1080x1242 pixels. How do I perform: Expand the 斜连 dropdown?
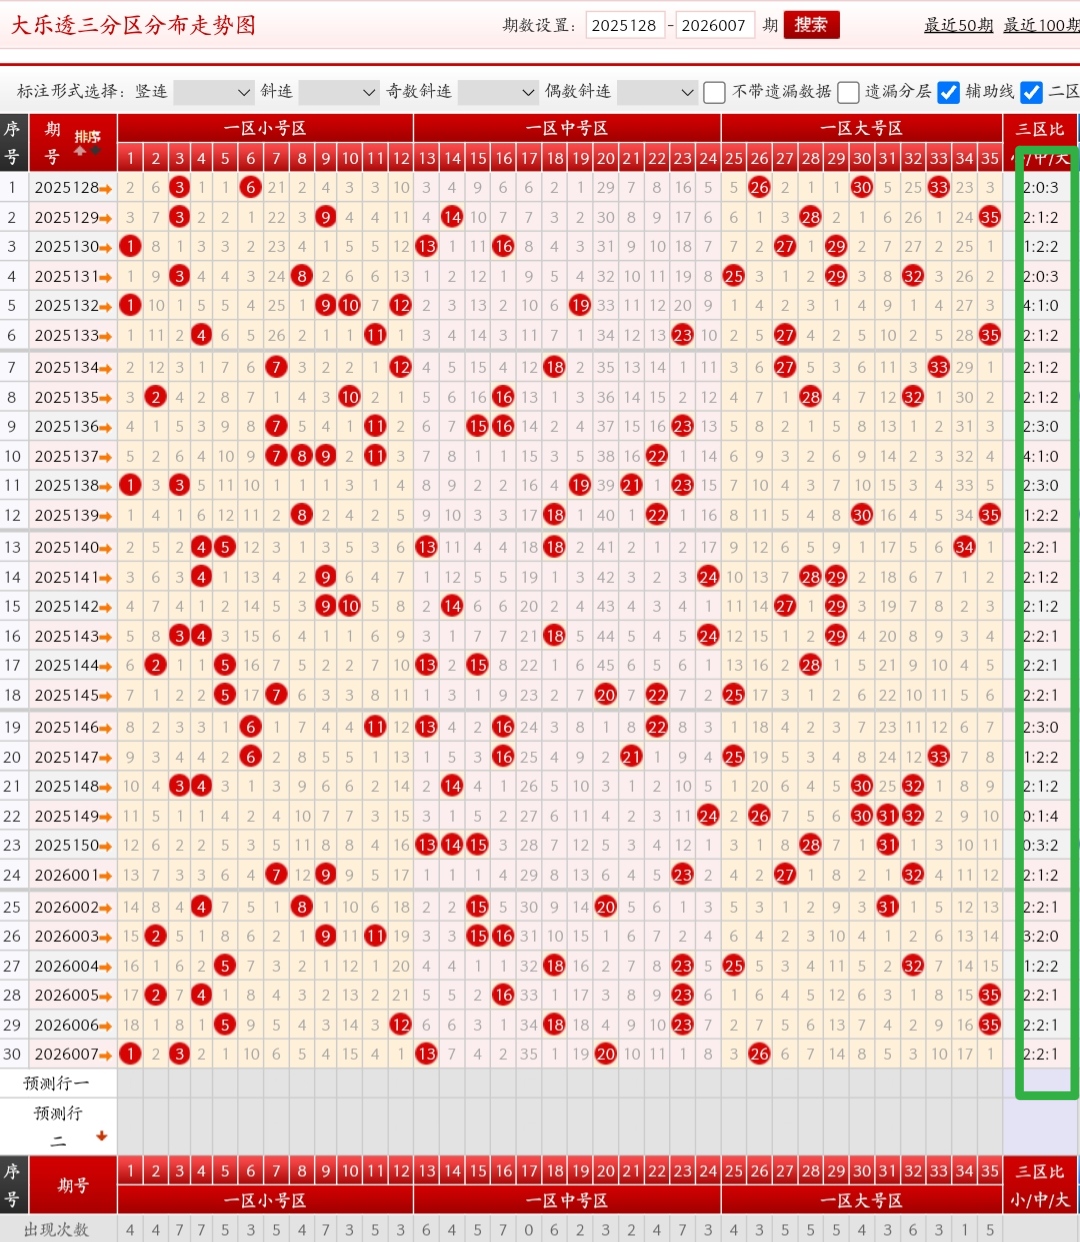[x=339, y=92]
